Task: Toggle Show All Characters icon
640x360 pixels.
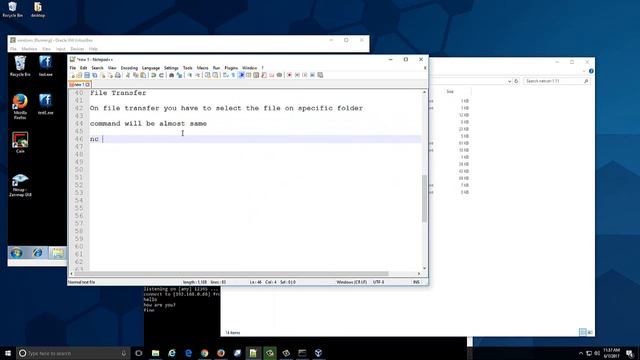Action: pos(233,75)
